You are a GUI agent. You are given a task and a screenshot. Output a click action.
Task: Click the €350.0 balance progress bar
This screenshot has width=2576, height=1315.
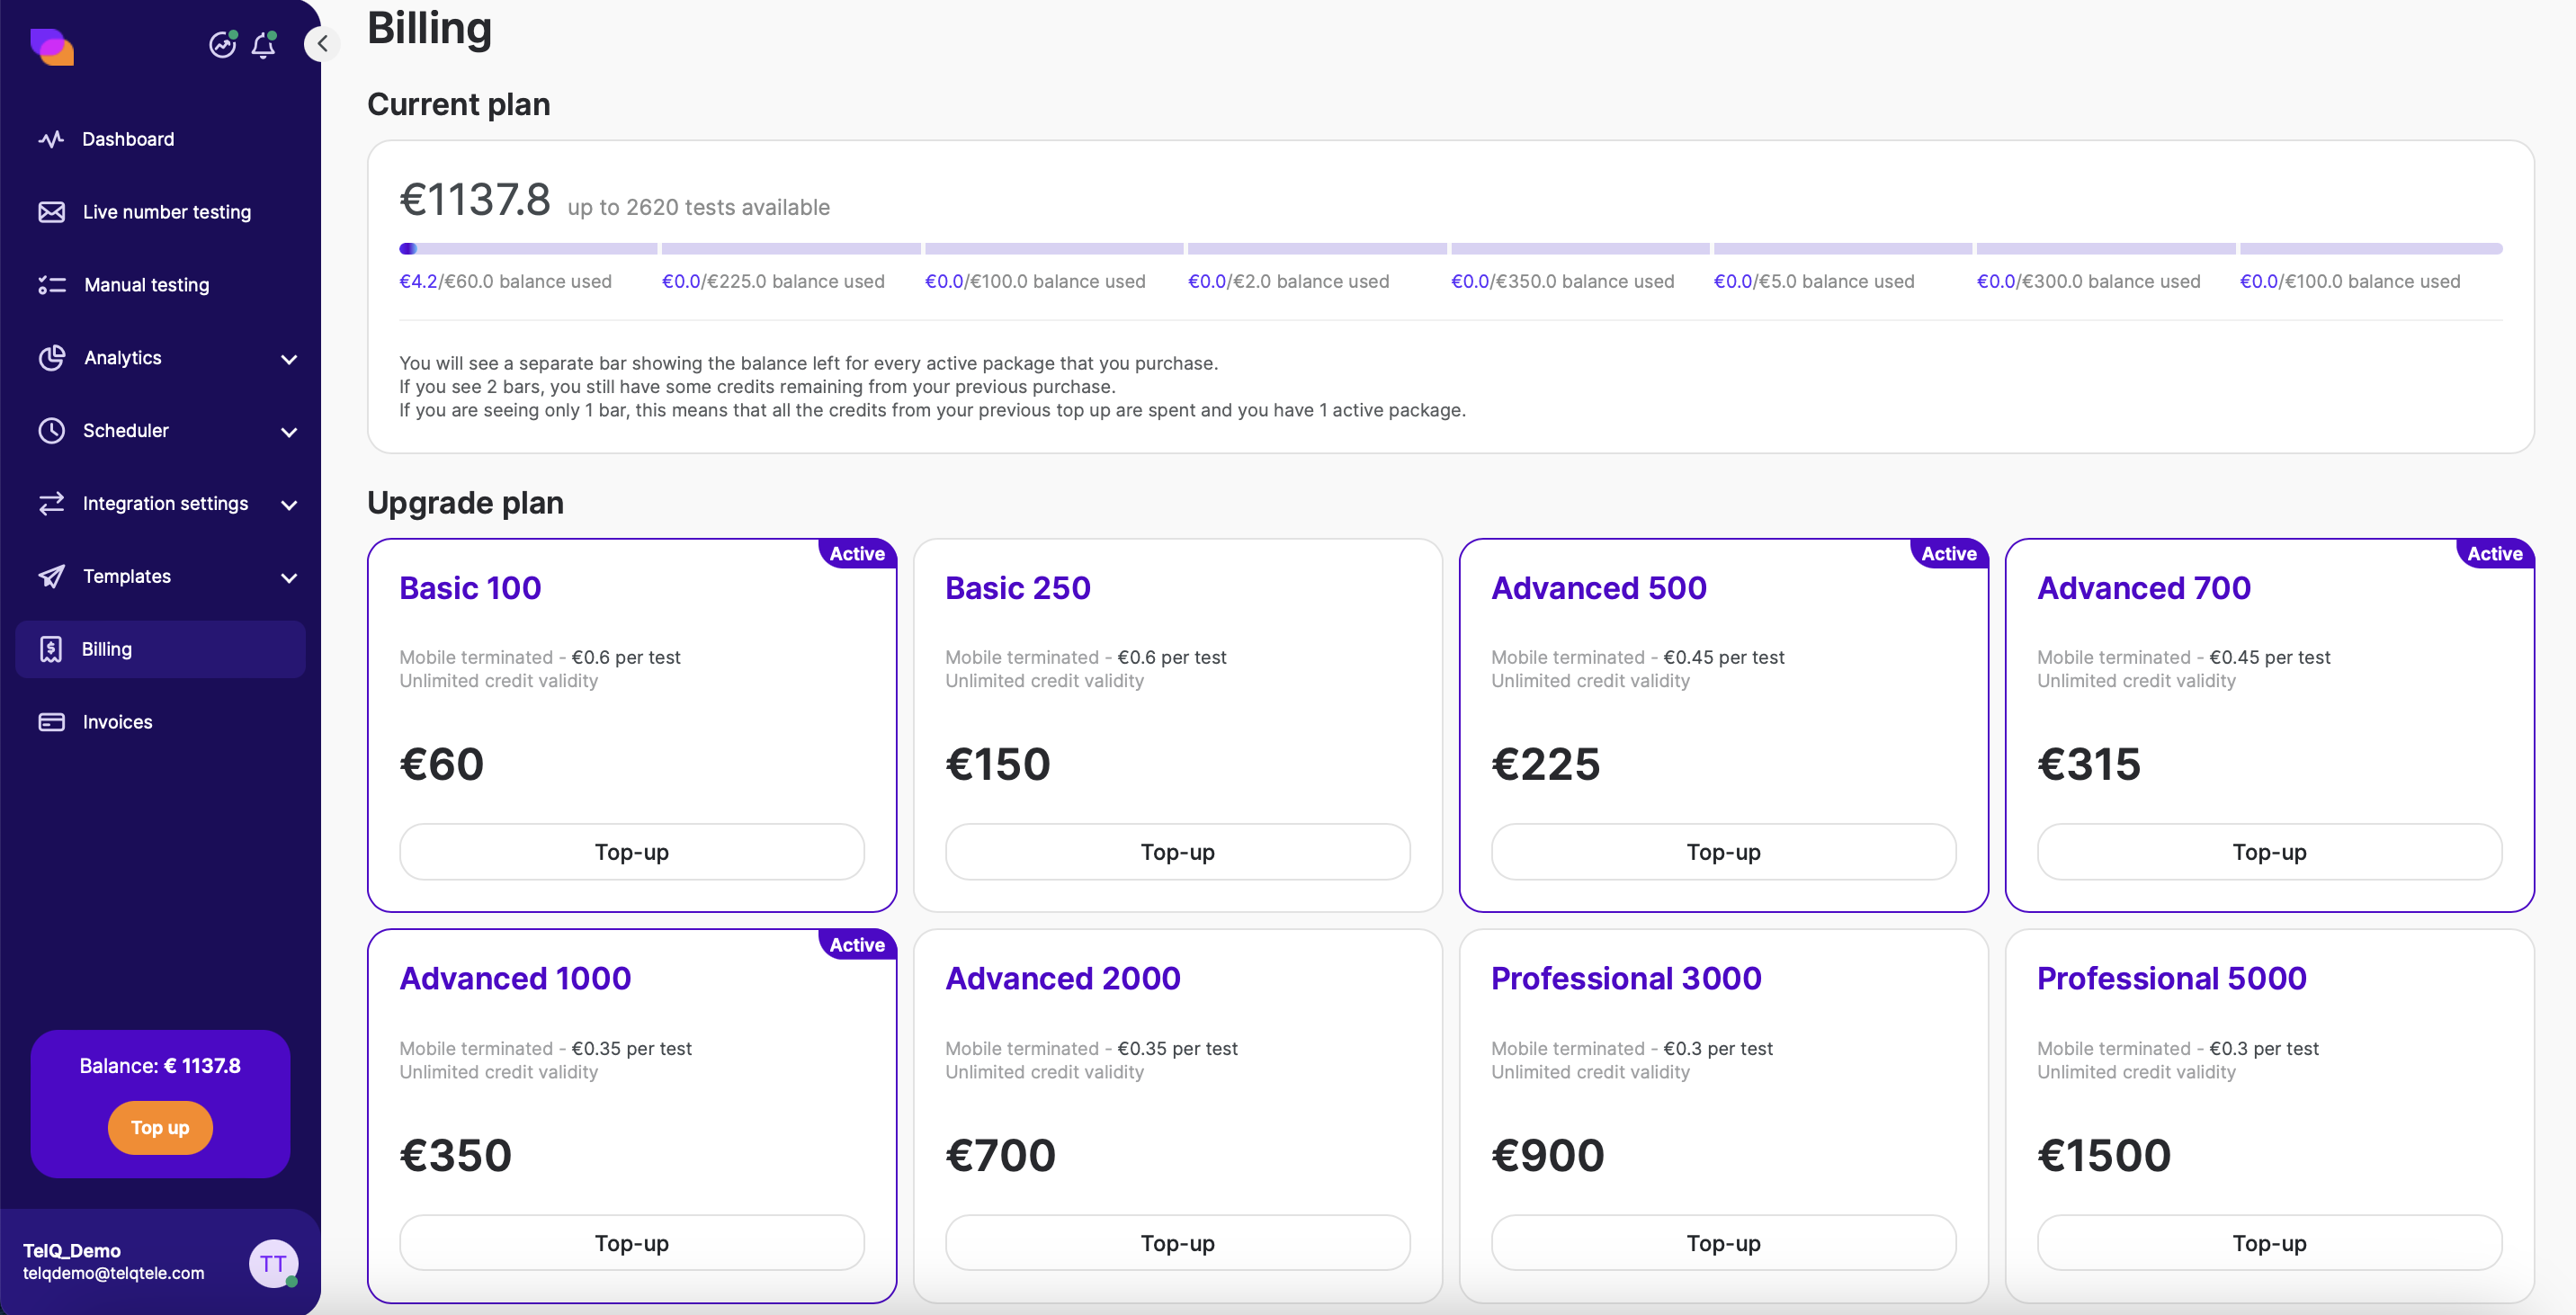[x=1580, y=249]
